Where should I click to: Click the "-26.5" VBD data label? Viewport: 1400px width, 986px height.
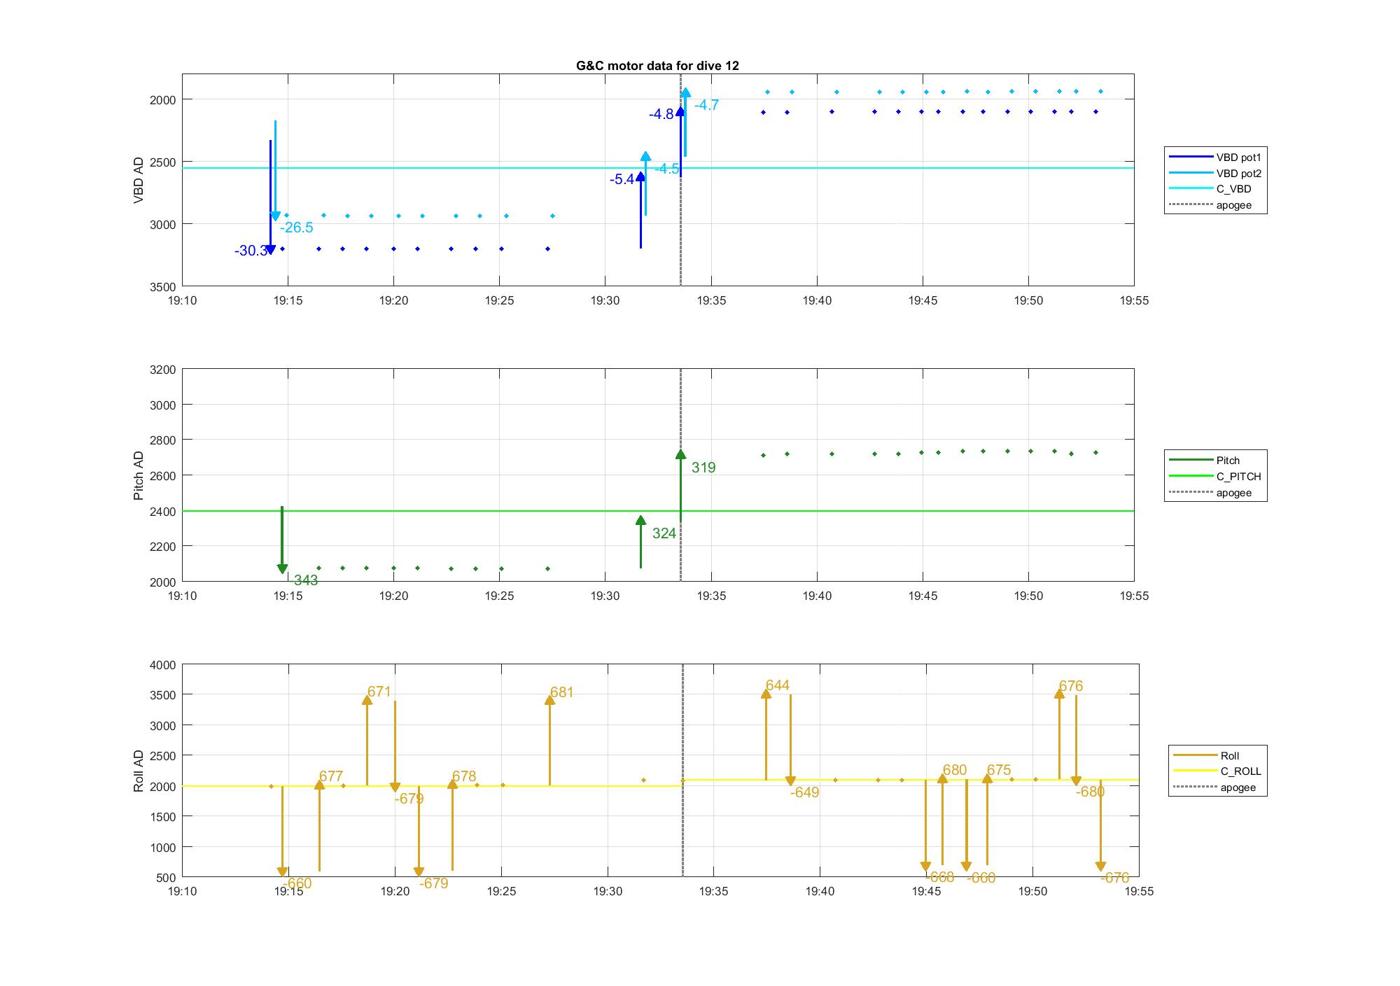coord(296,228)
